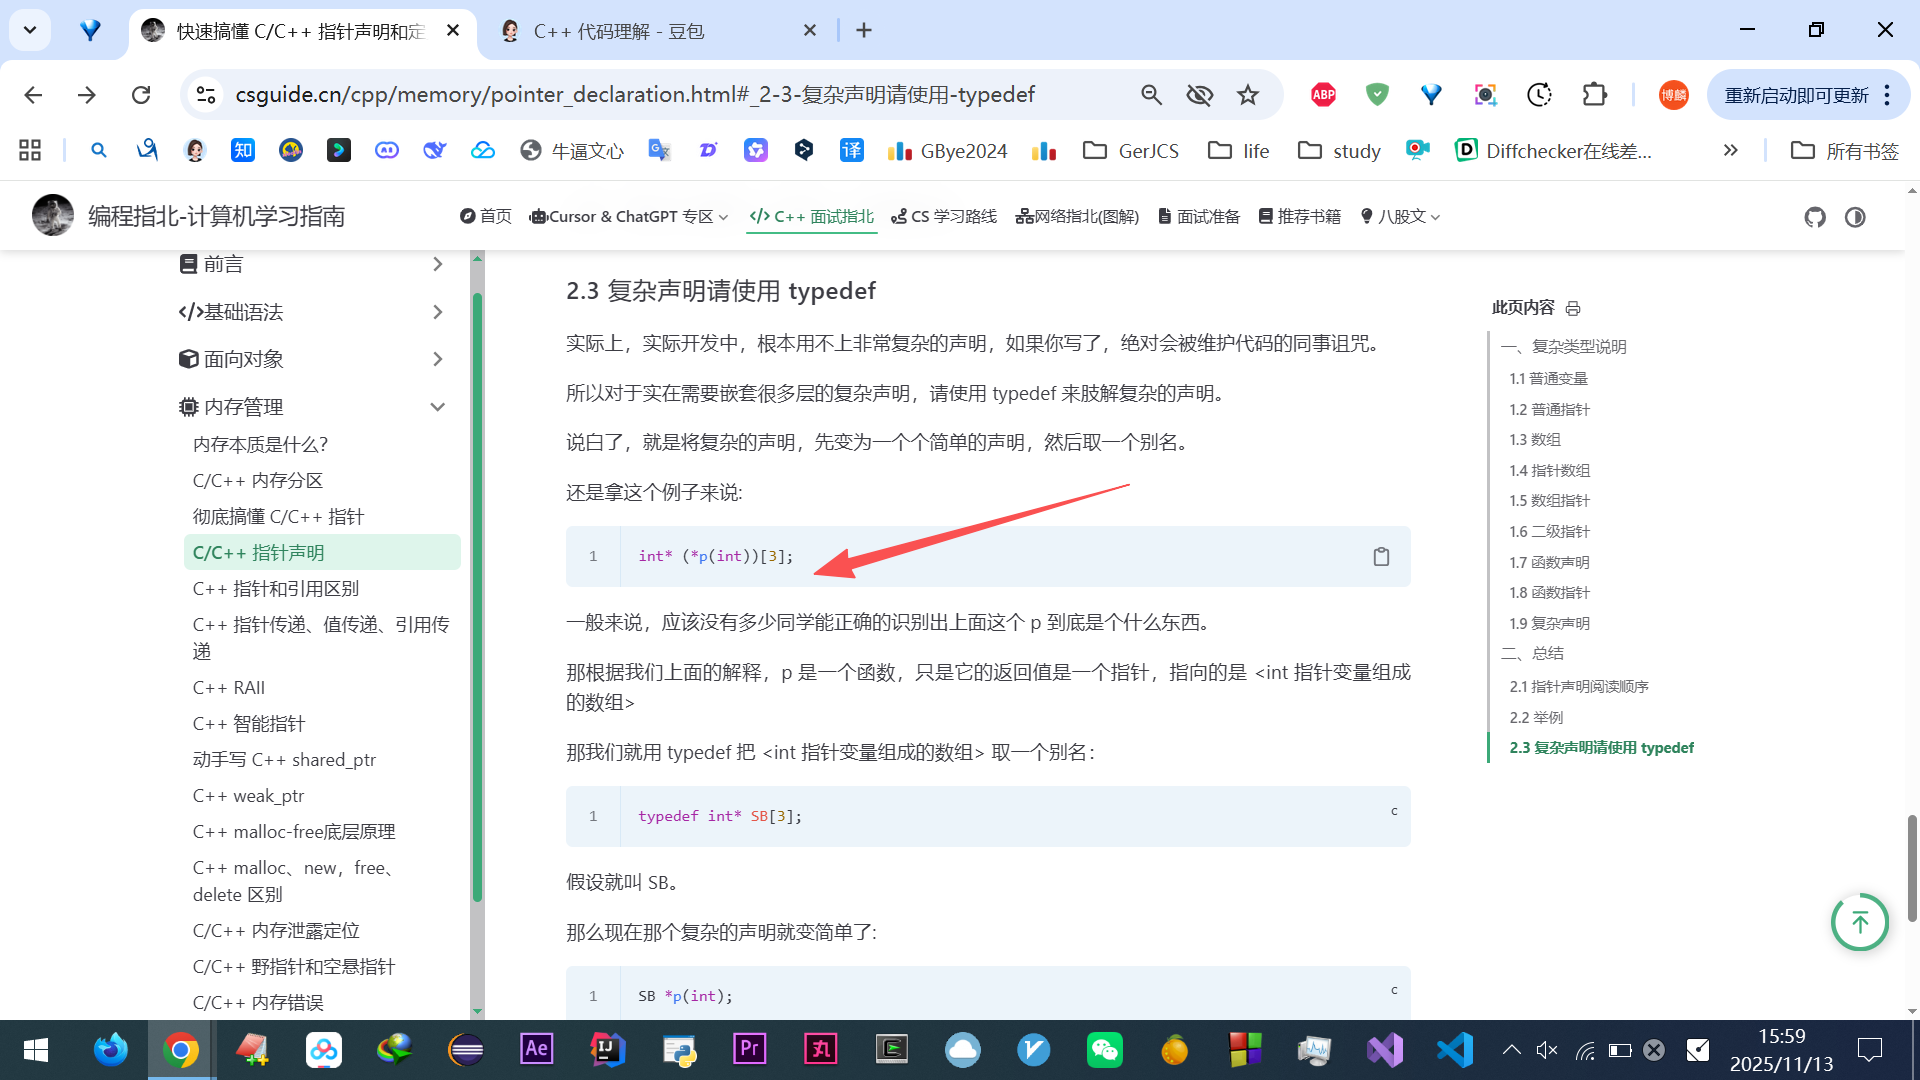1920x1080 pixels.
Task: Click the page vertical scrollbar thumb
Action: 1911,868
